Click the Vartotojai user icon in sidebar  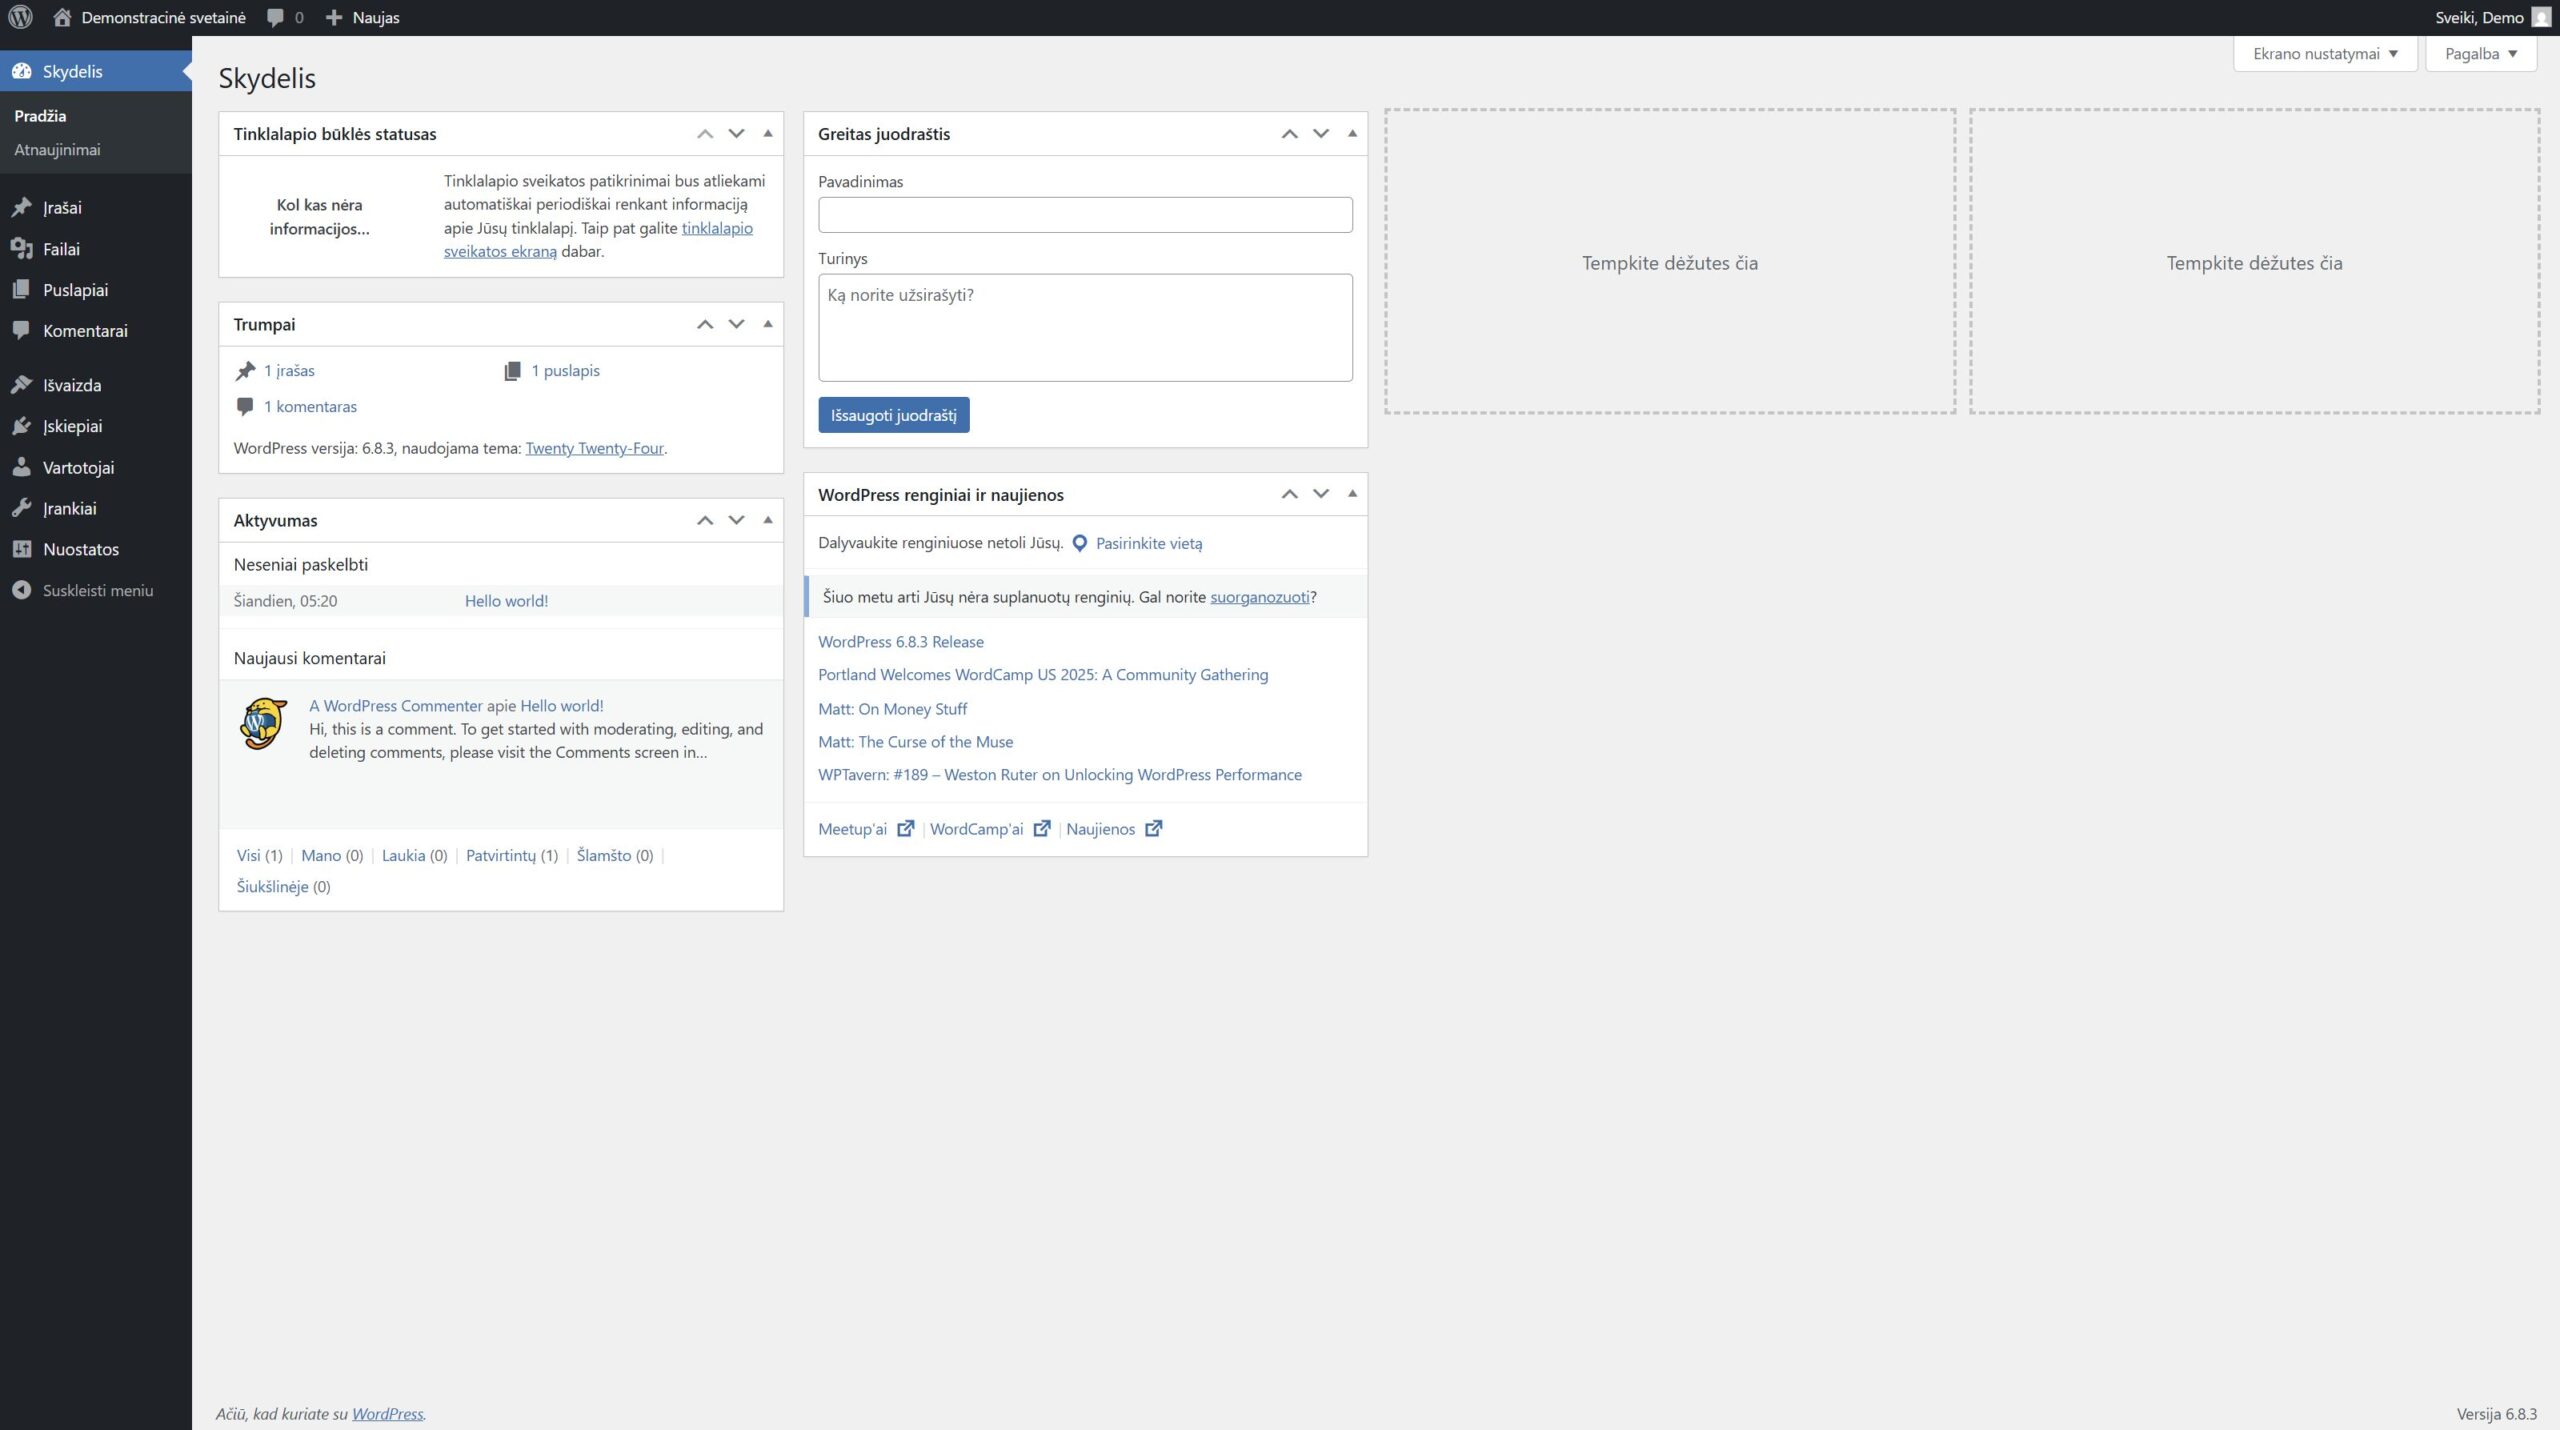(x=21, y=467)
